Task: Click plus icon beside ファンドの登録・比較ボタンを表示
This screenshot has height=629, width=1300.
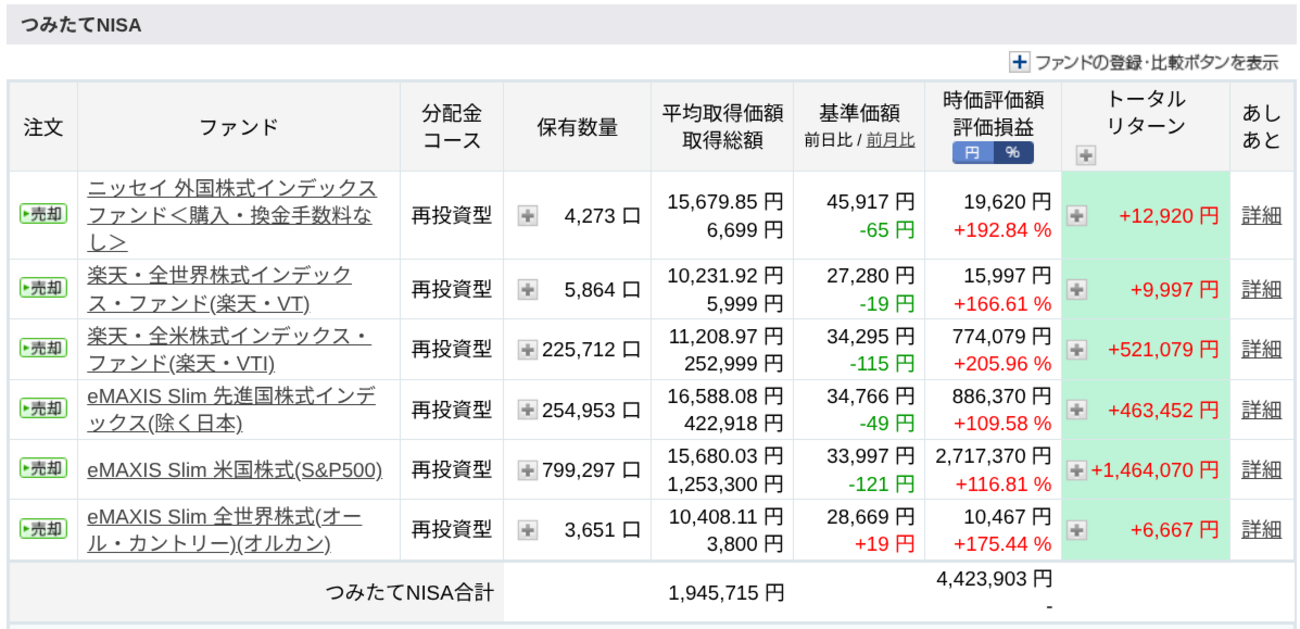Action: pos(1019,62)
